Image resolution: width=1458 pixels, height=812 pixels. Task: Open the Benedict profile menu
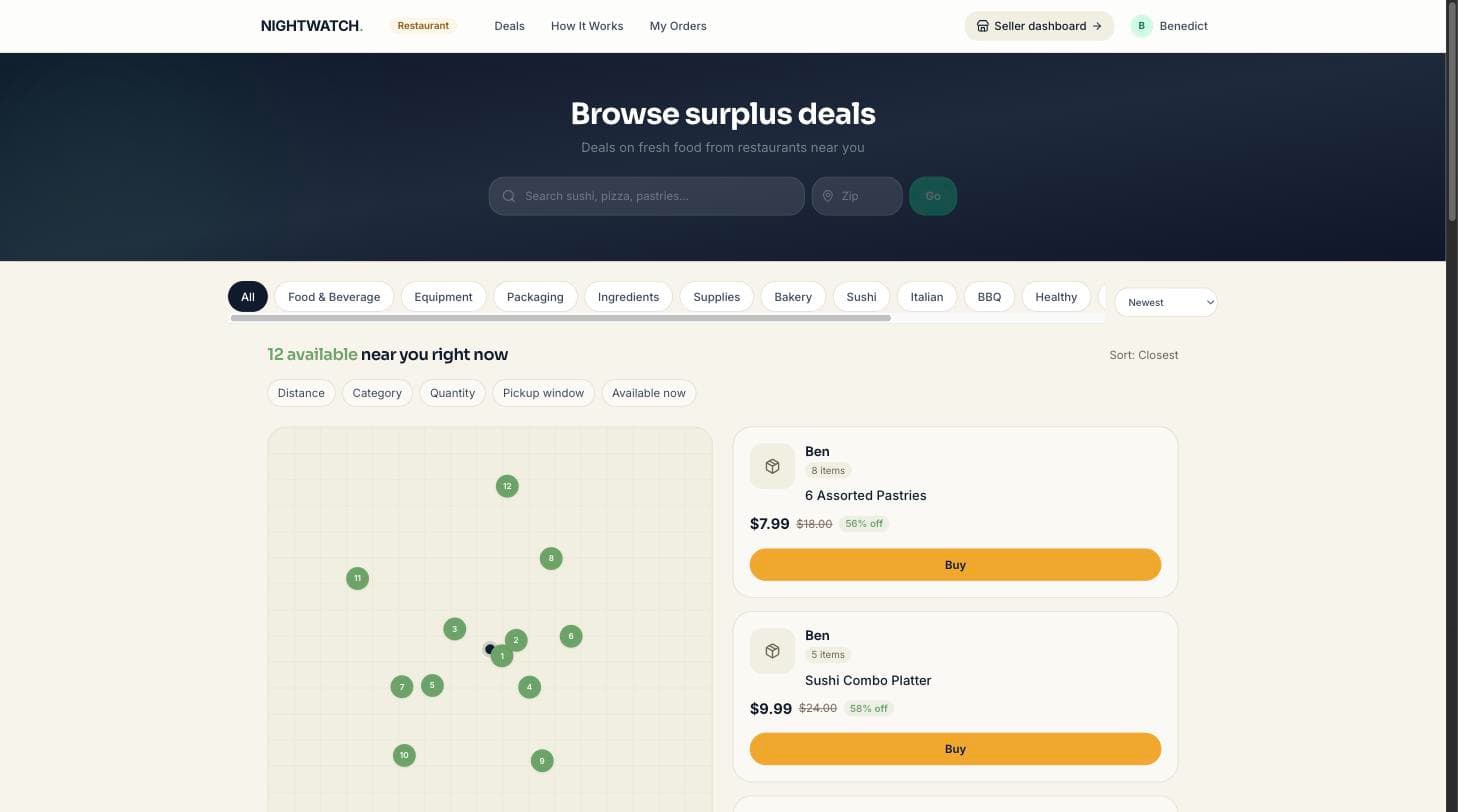point(1169,26)
